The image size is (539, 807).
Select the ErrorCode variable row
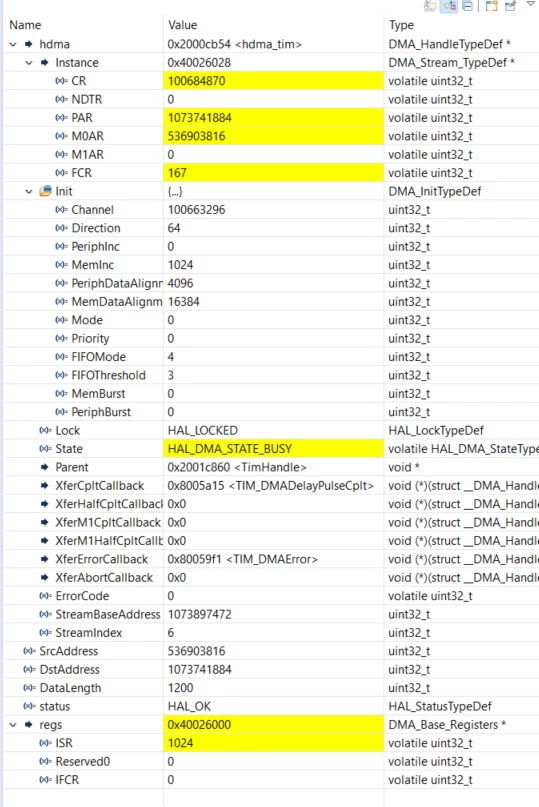click(x=271, y=596)
